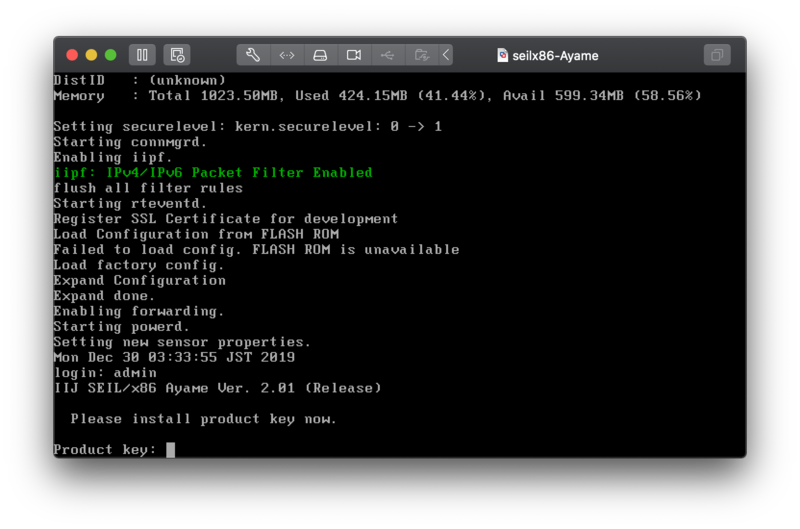800x529 pixels.
Task: Minimize the VM window
Action: (x=91, y=55)
